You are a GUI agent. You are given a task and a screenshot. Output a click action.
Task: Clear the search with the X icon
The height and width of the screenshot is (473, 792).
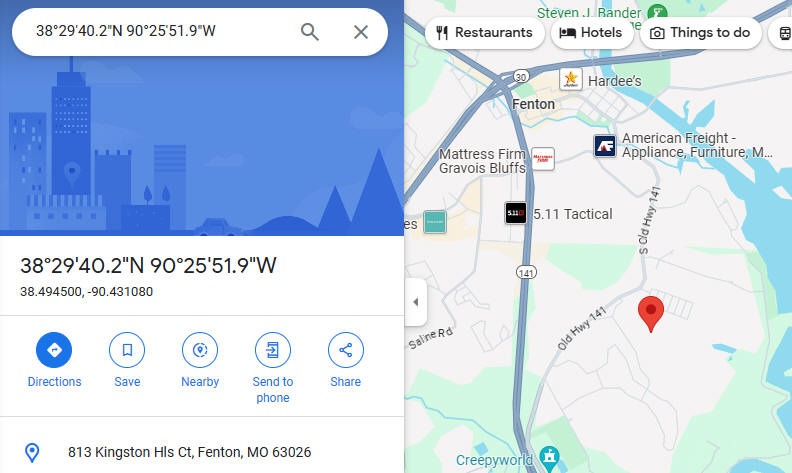pyautogui.click(x=361, y=32)
